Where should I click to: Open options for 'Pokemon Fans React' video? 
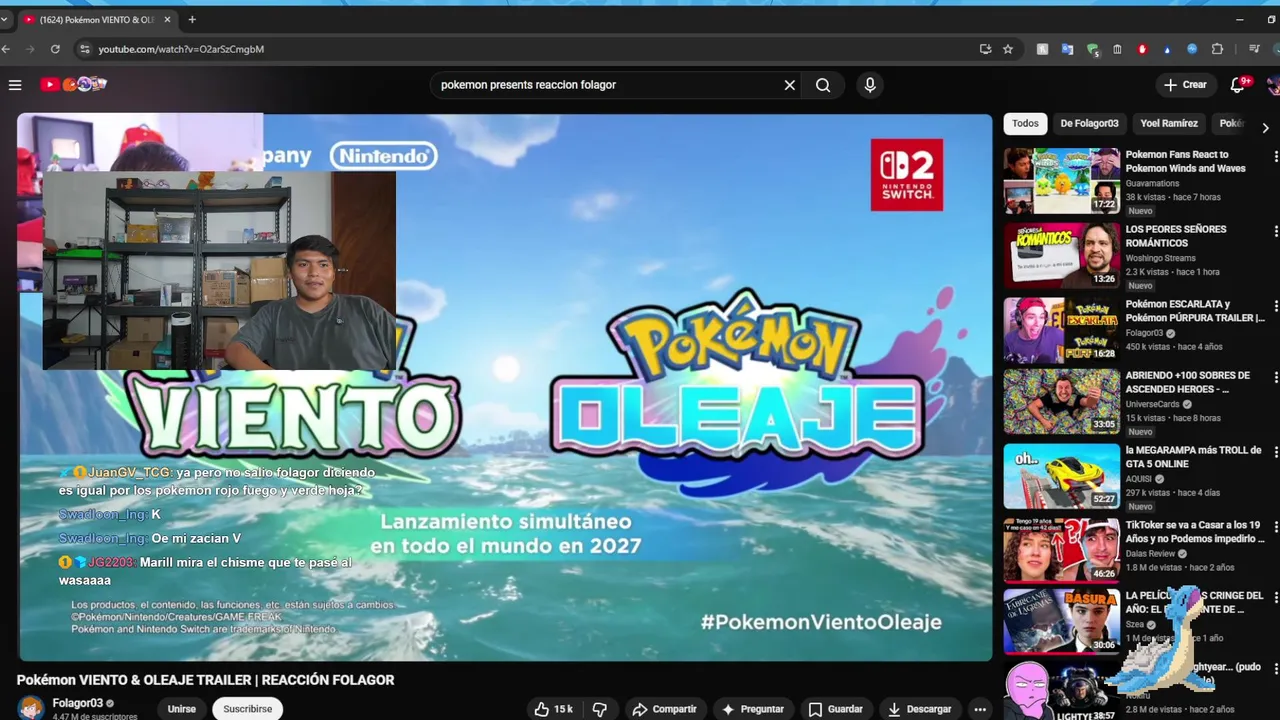point(1275,156)
